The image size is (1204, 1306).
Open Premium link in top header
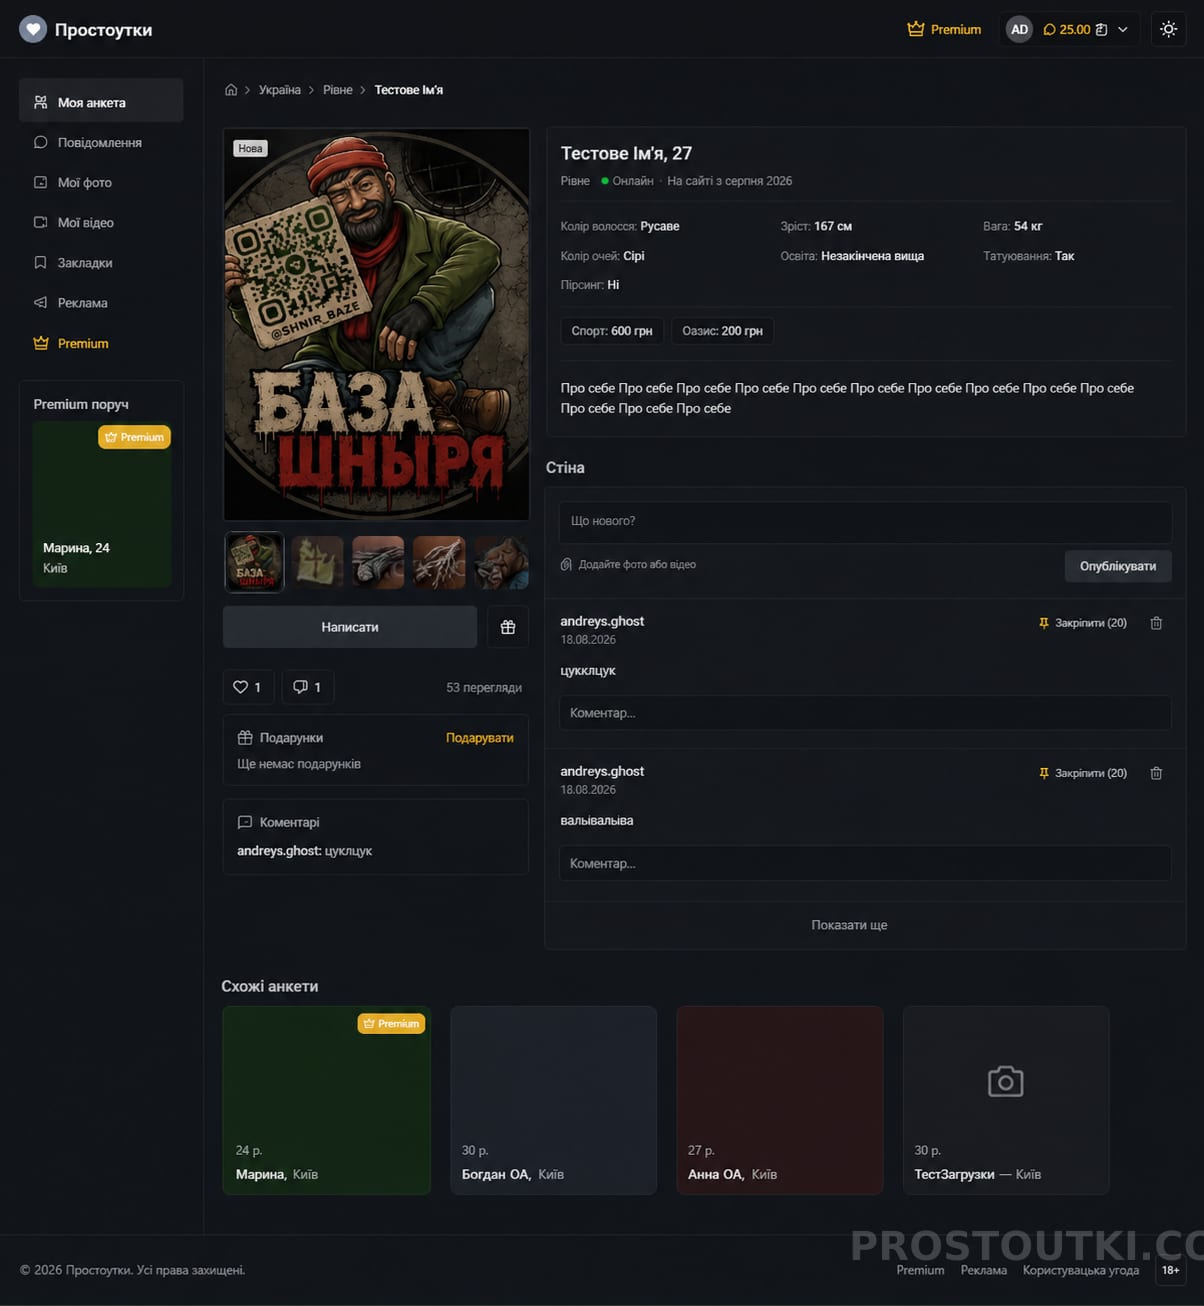944,29
